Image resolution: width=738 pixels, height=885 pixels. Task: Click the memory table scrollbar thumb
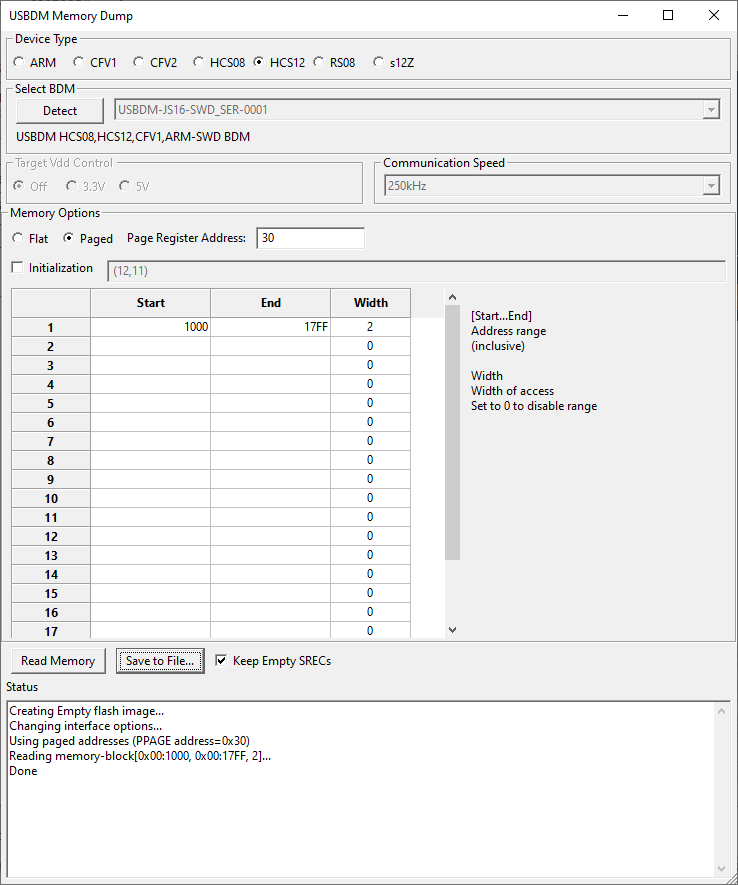pyautogui.click(x=452, y=432)
